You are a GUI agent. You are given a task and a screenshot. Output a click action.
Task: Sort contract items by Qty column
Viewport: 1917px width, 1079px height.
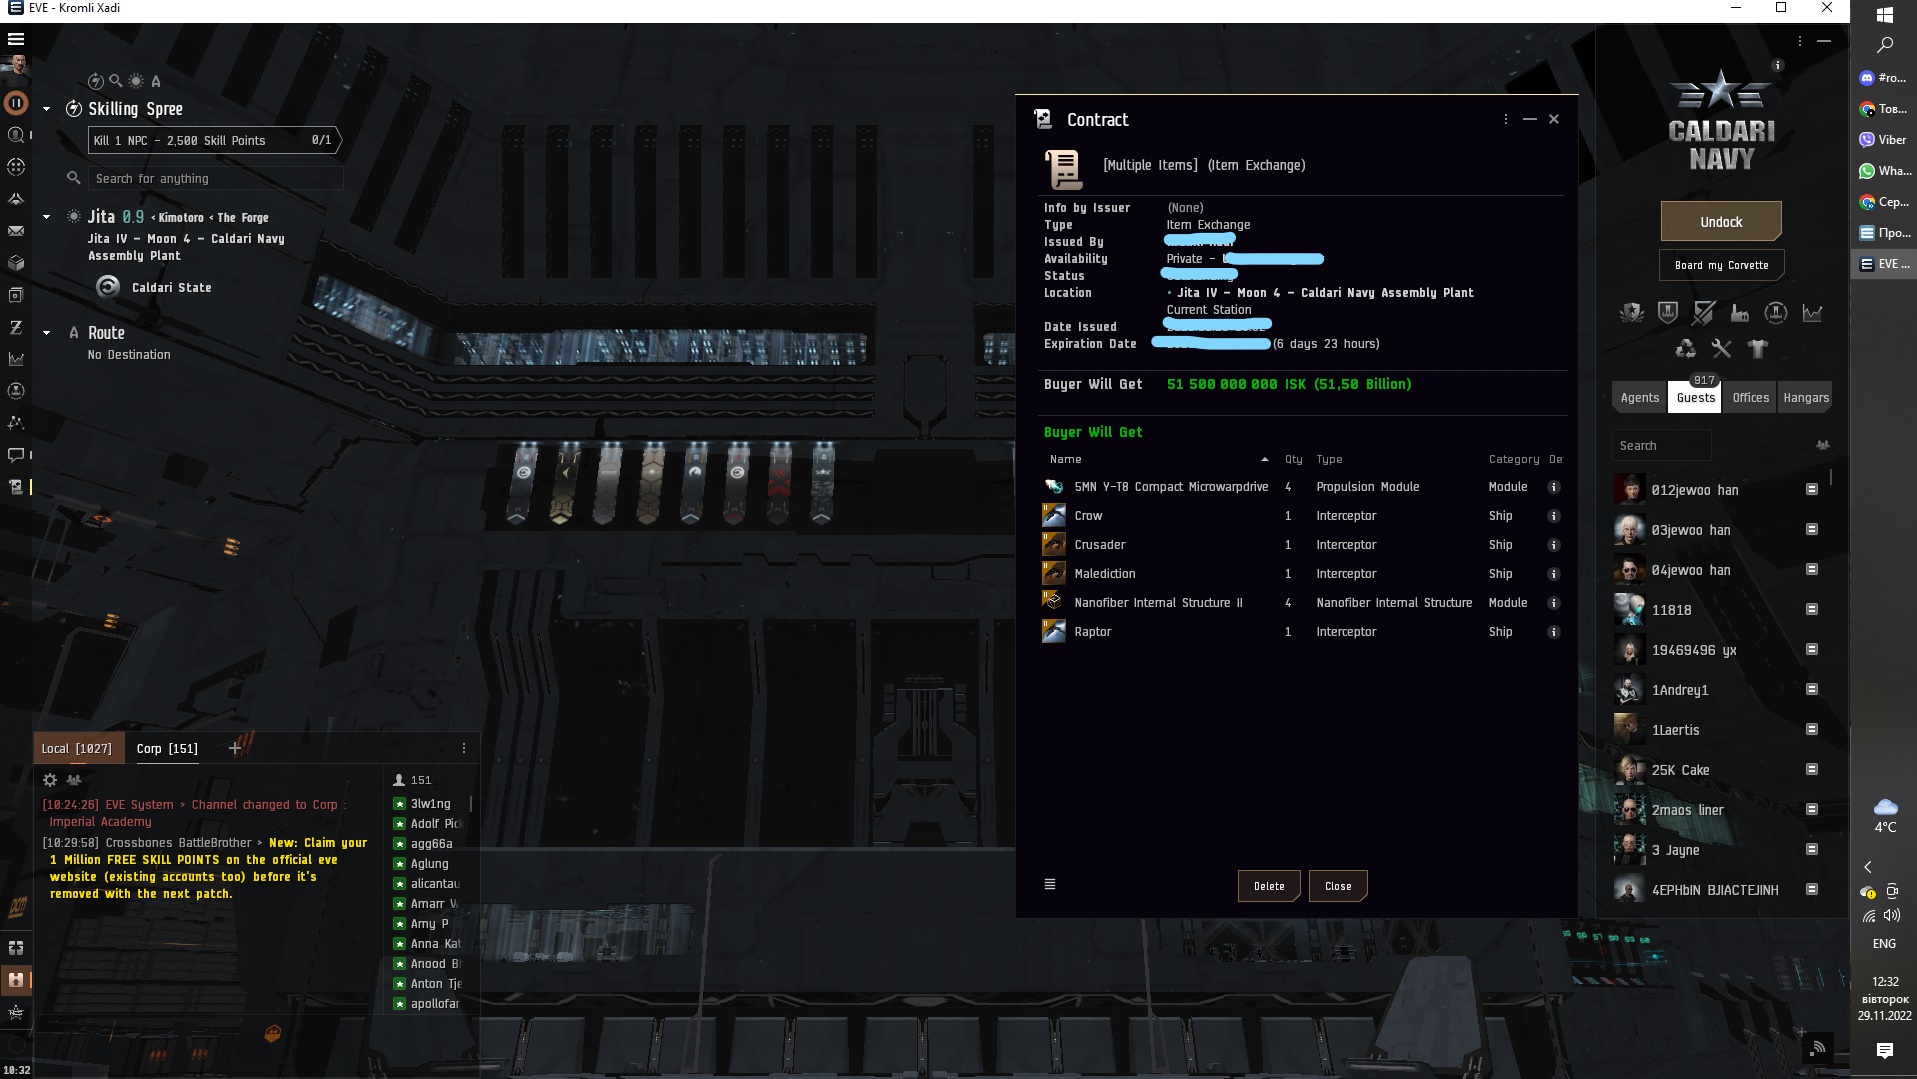pos(1294,459)
